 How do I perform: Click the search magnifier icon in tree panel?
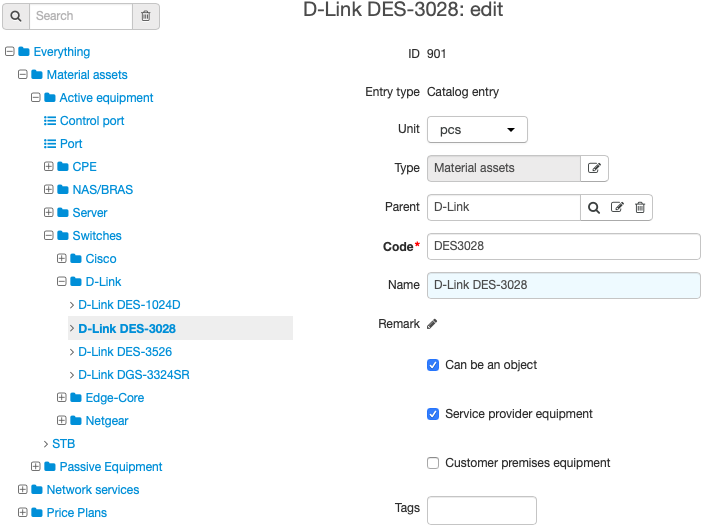click(x=16, y=16)
